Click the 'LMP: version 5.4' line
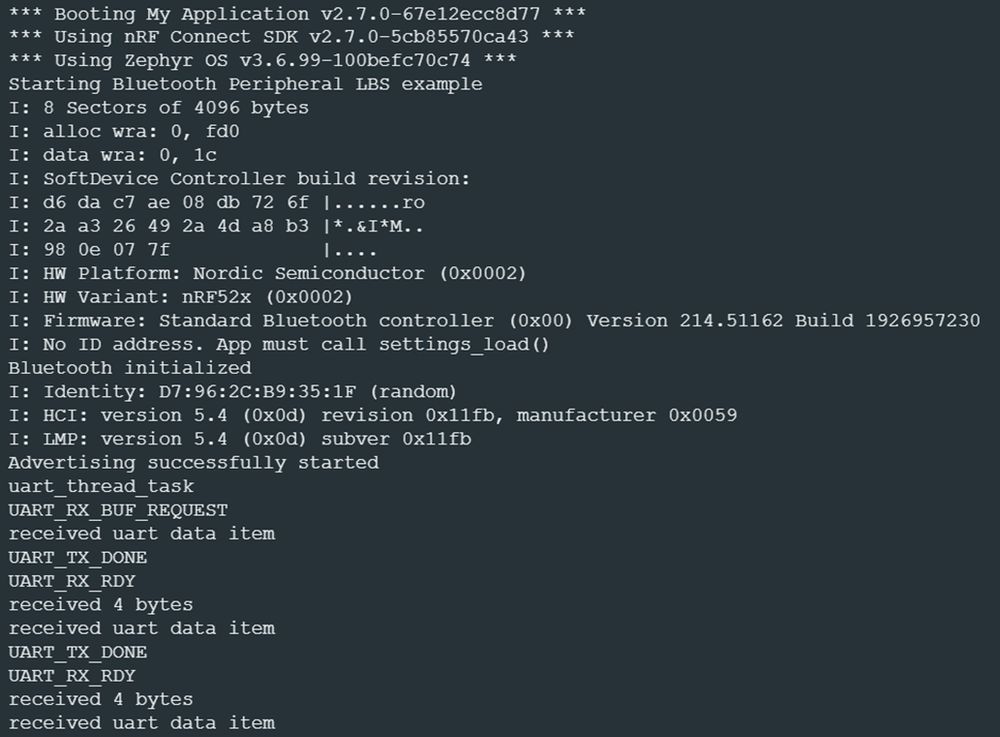The width and height of the screenshot is (1000, 737). (x=240, y=439)
